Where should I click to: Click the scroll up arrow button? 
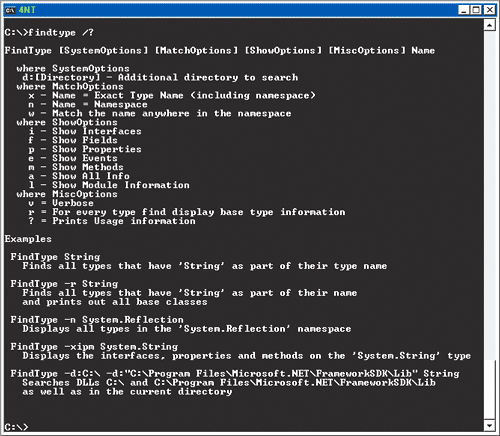[489, 25]
